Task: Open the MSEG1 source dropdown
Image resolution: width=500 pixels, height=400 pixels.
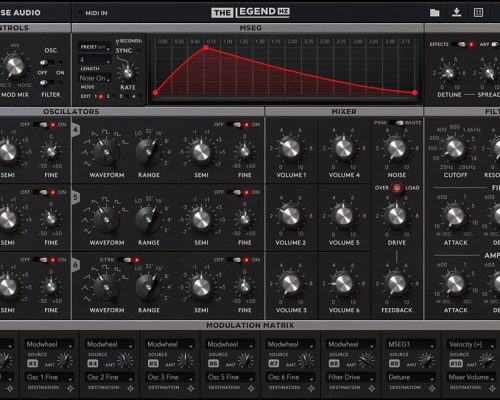Action: [411, 344]
